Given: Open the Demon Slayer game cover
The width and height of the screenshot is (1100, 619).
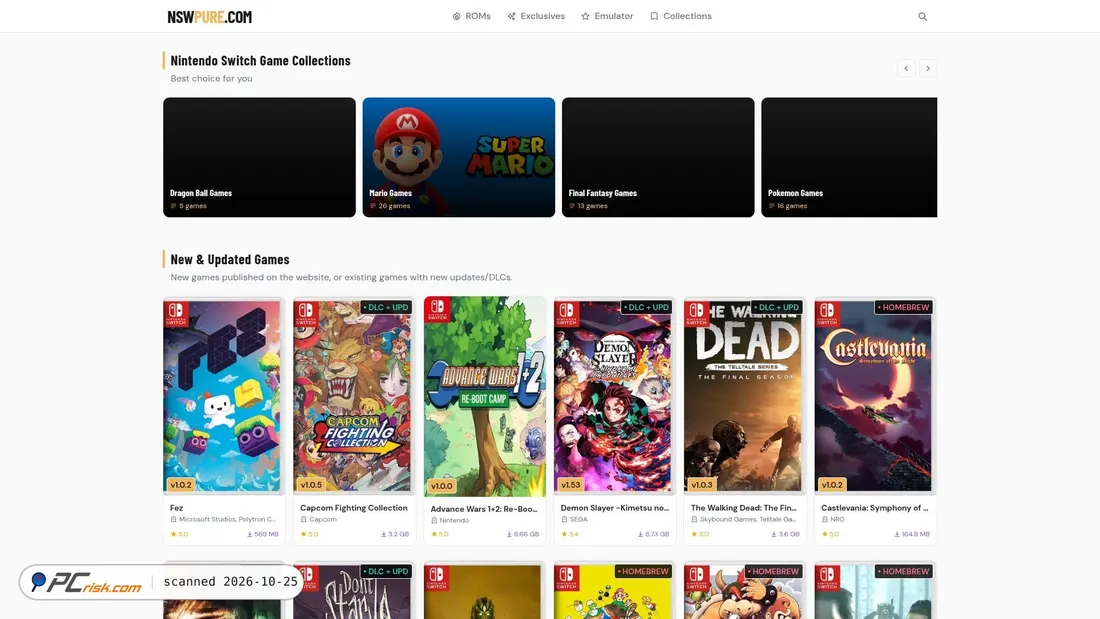Looking at the screenshot, I should [x=615, y=397].
